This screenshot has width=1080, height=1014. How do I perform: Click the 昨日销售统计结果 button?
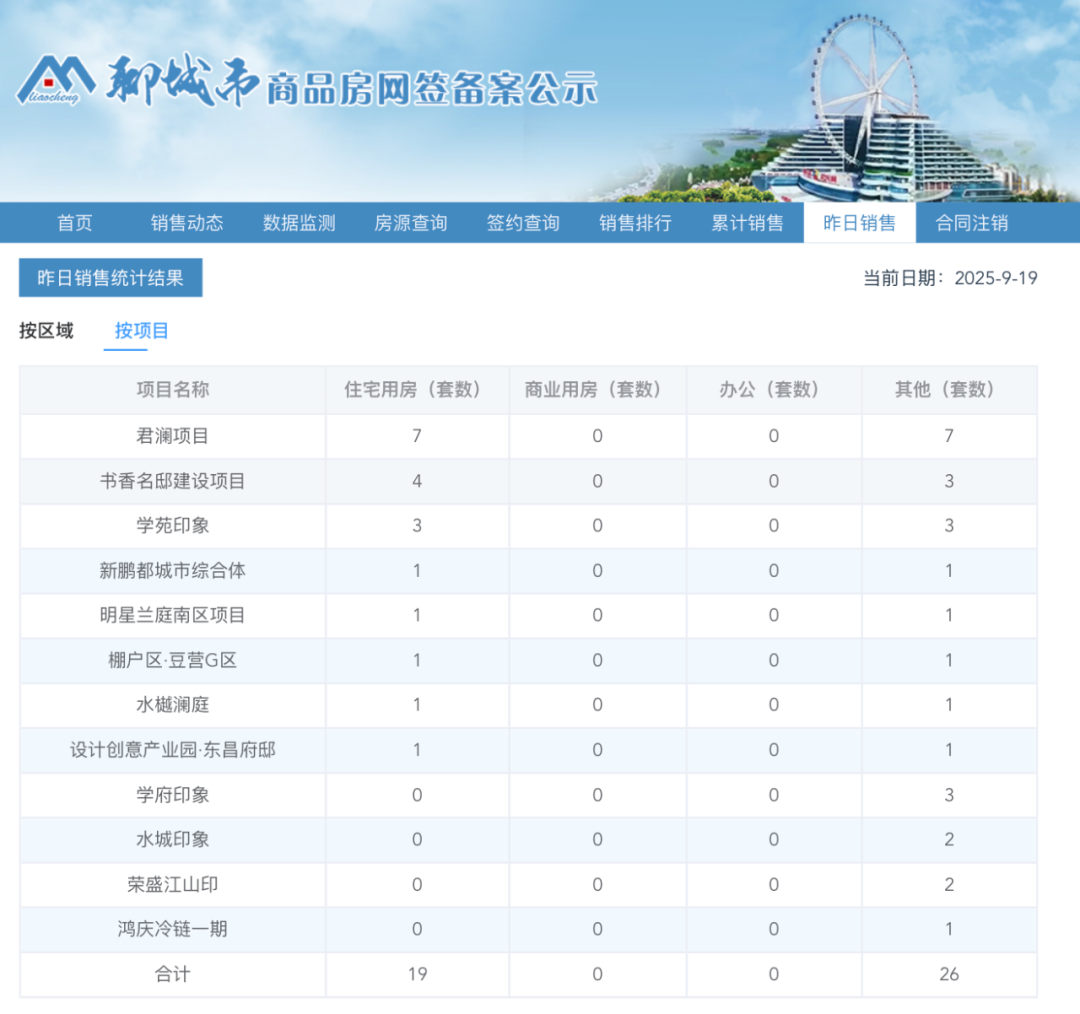(110, 278)
